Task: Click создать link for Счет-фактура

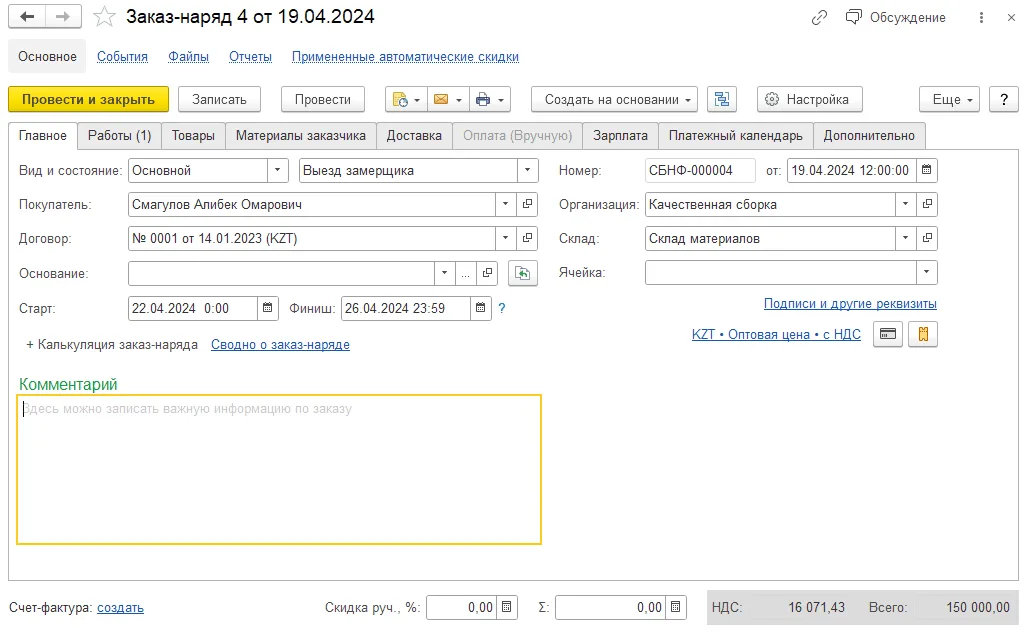Action: (120, 608)
